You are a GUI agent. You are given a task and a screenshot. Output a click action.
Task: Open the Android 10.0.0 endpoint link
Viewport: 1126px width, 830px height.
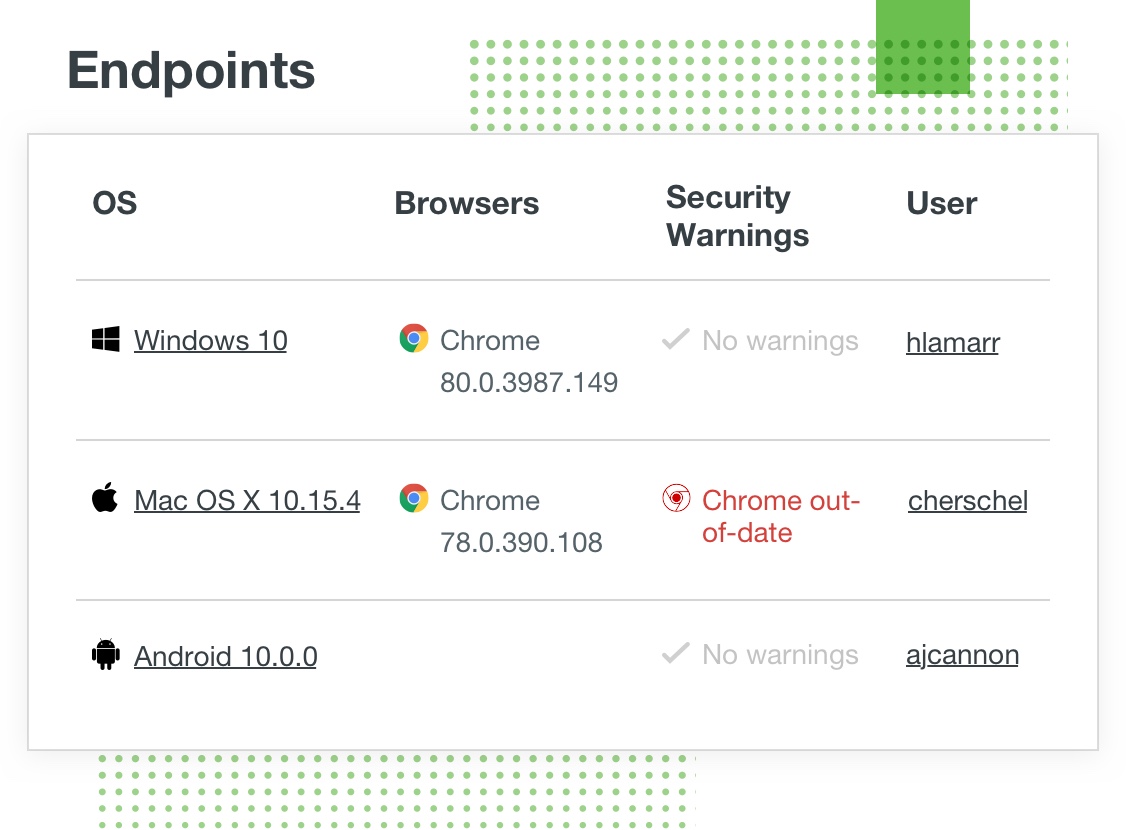(x=225, y=656)
